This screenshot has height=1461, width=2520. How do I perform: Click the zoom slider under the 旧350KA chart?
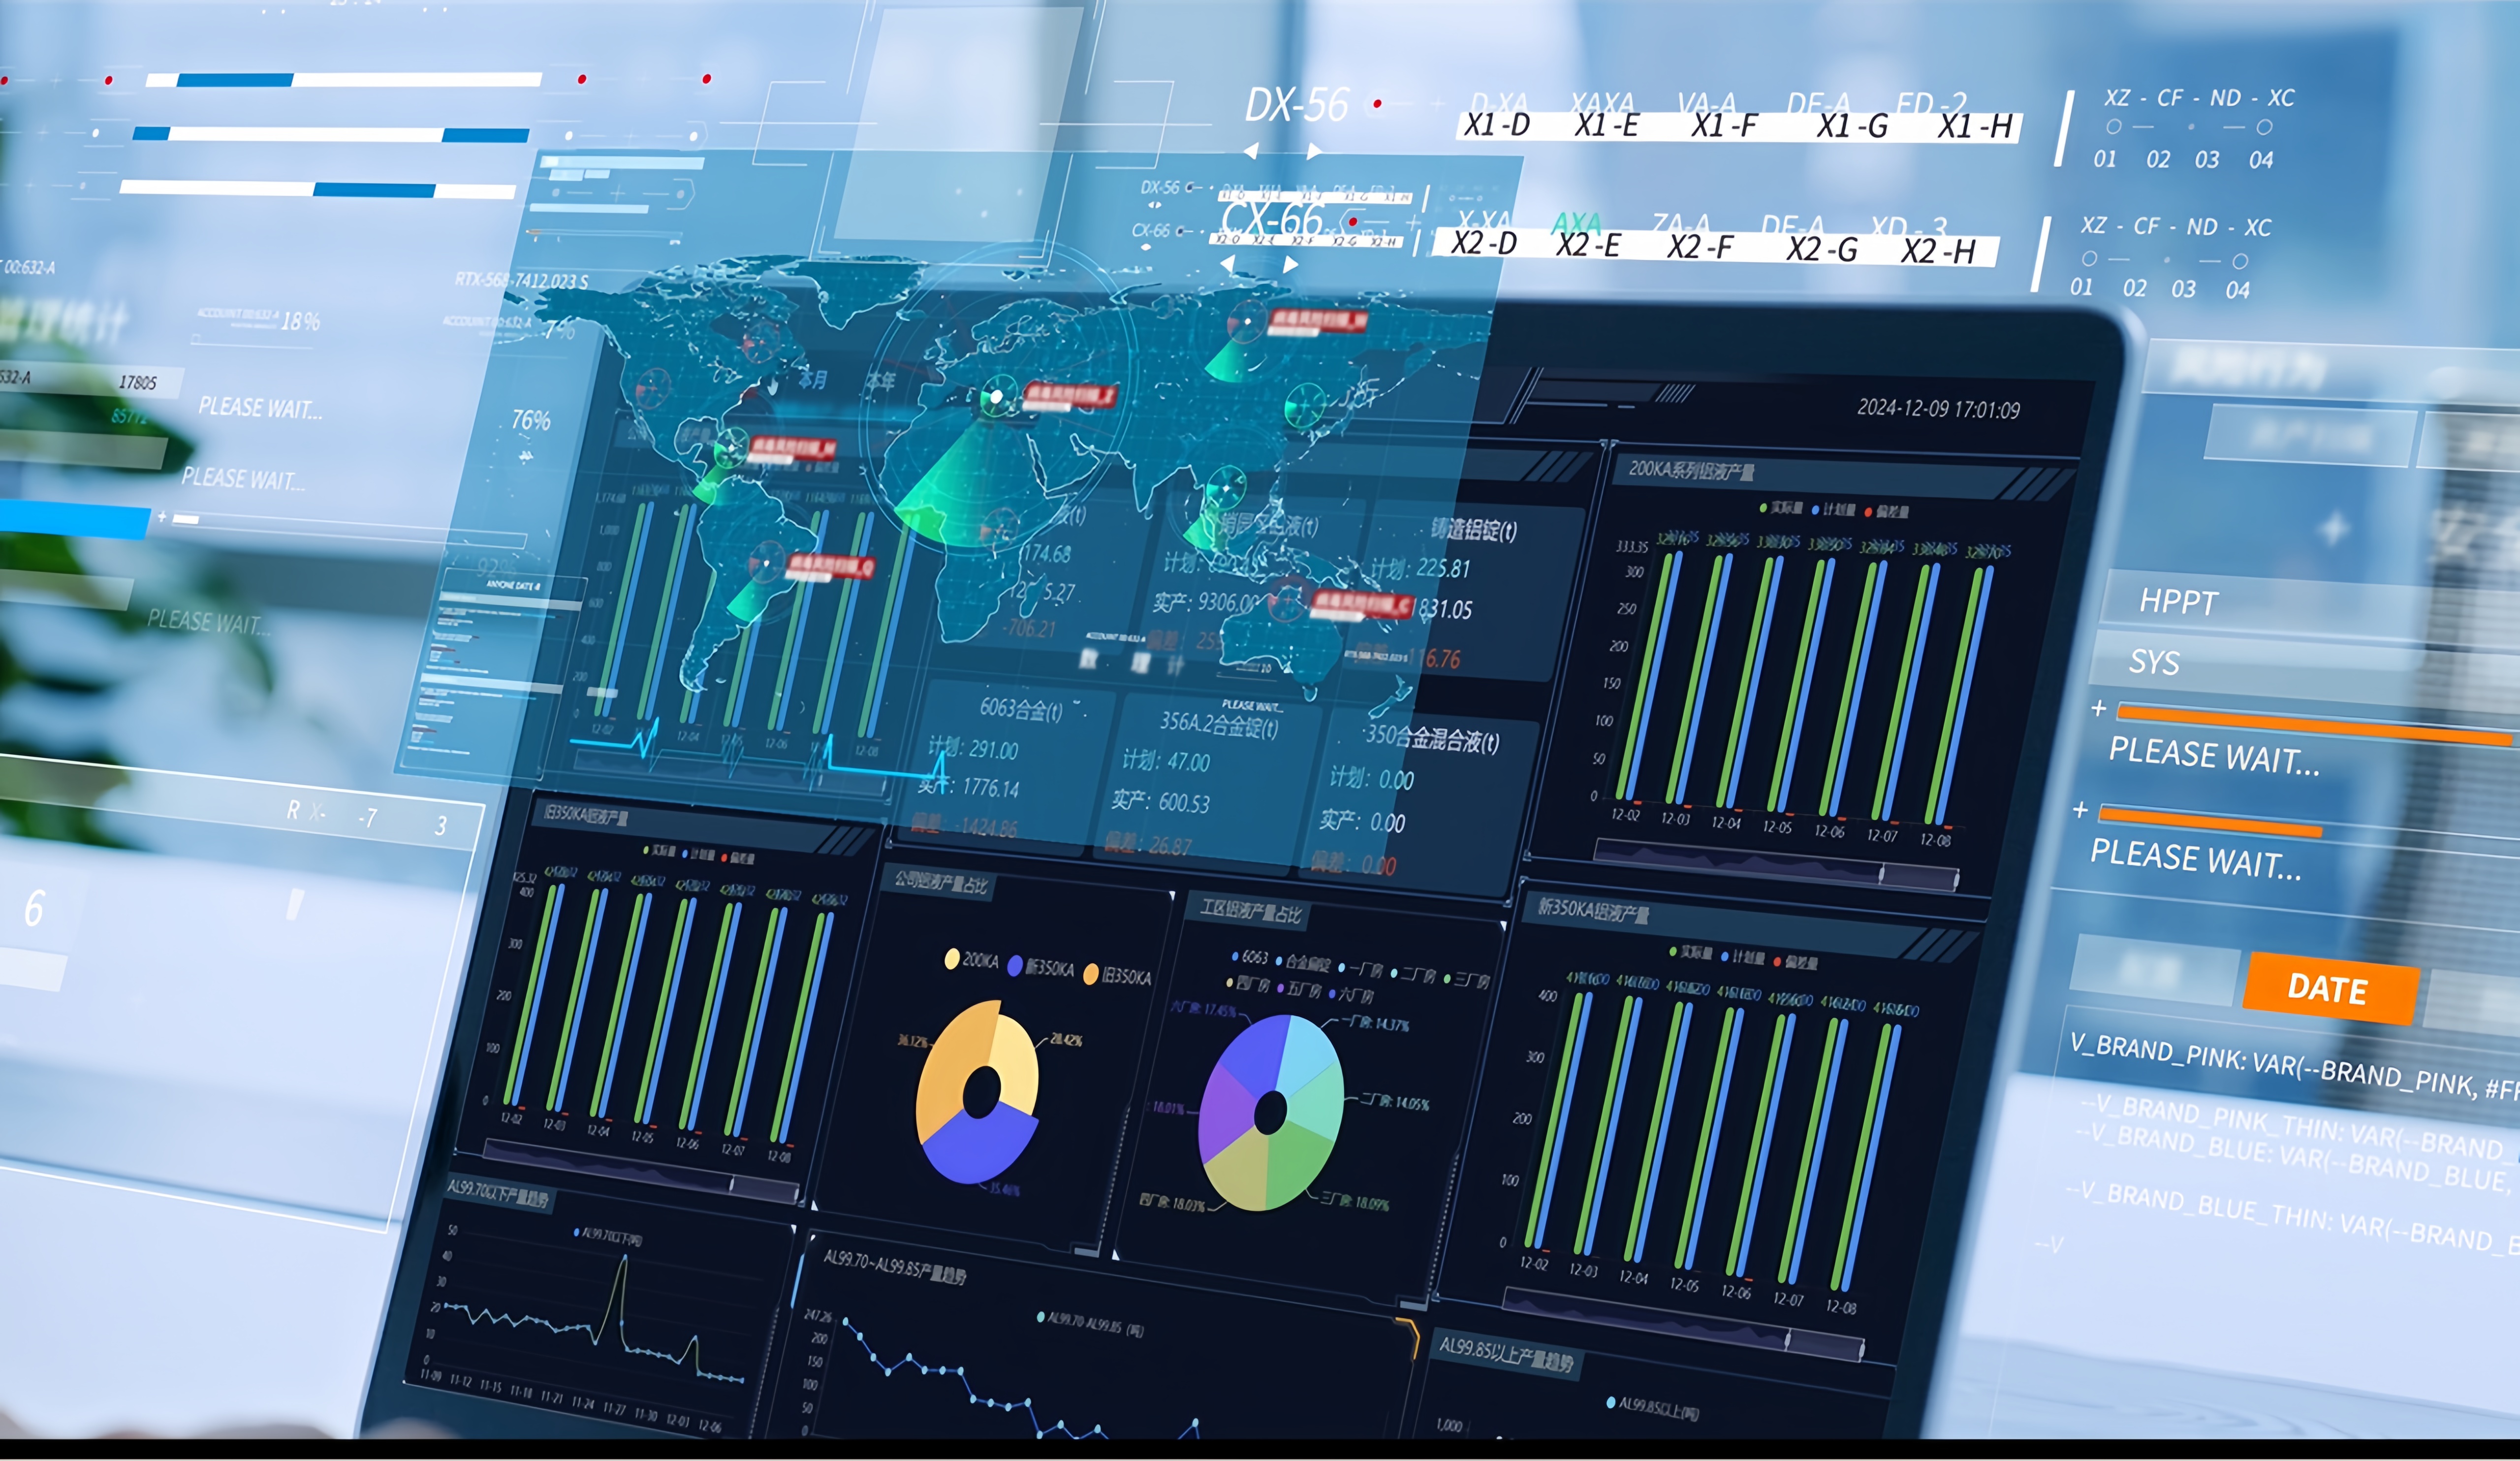[640, 1170]
